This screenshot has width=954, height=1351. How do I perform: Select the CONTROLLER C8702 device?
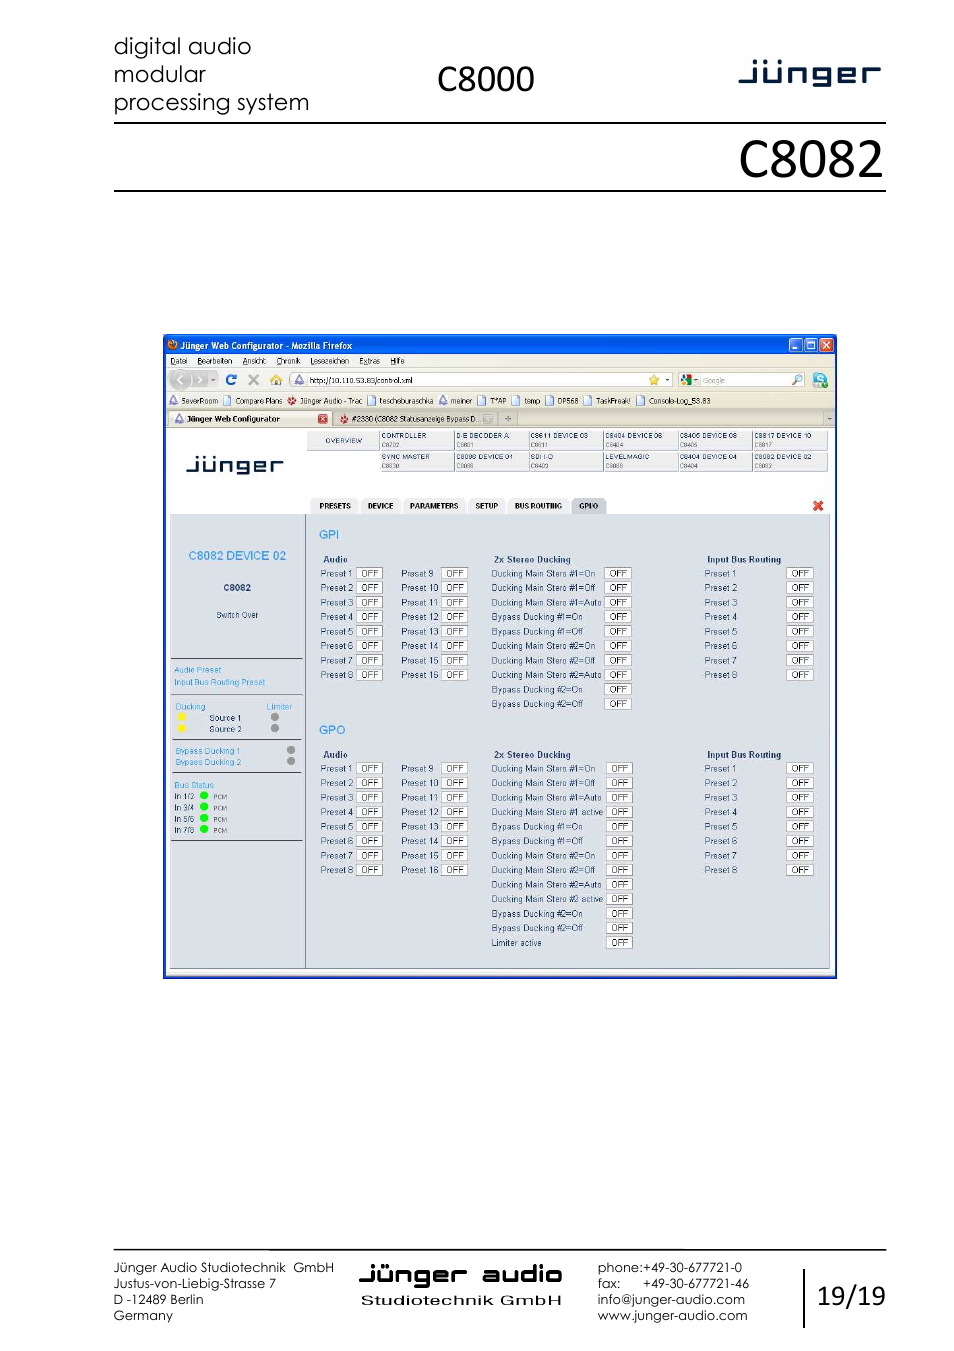[416, 440]
